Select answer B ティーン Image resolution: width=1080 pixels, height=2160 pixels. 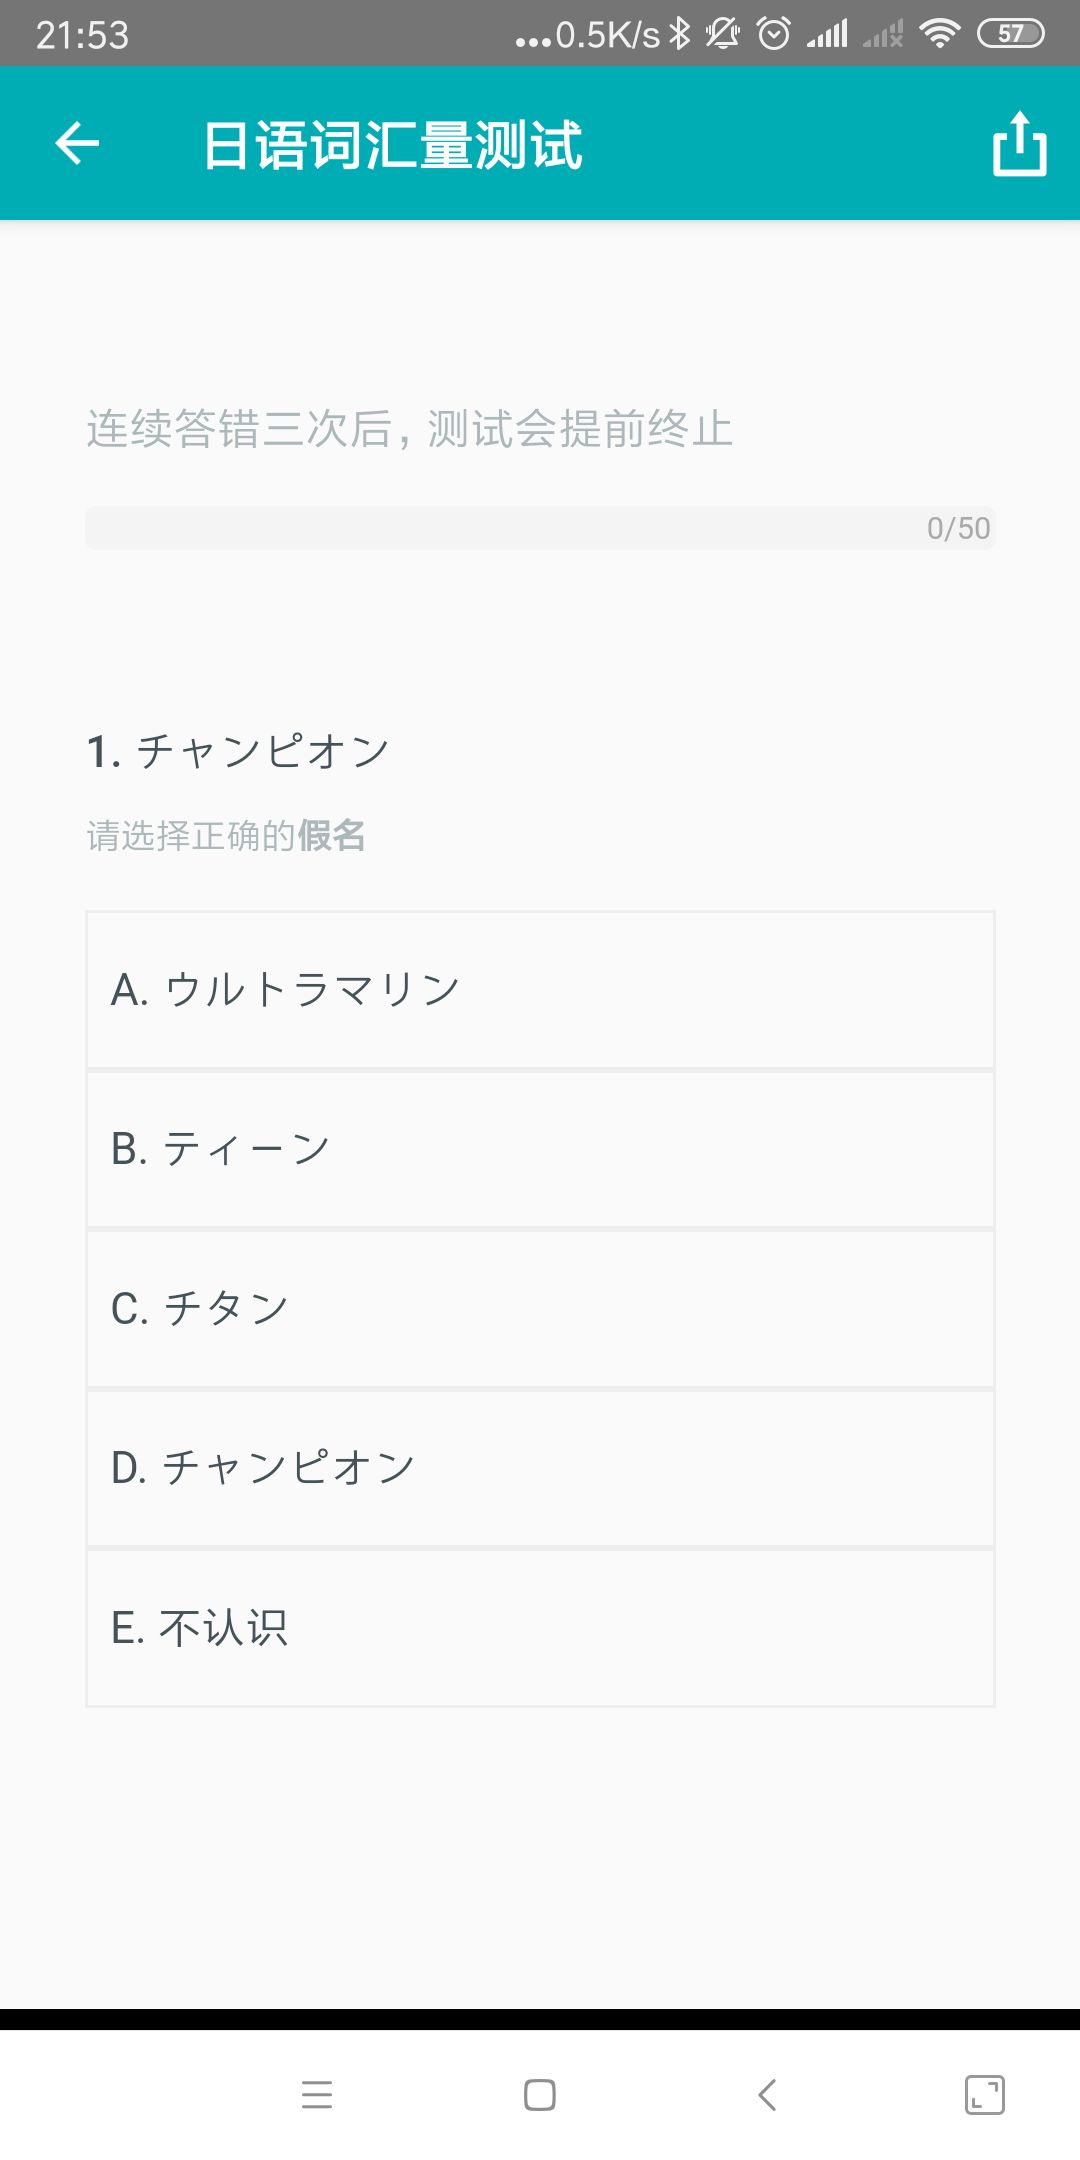pyautogui.click(x=540, y=1150)
